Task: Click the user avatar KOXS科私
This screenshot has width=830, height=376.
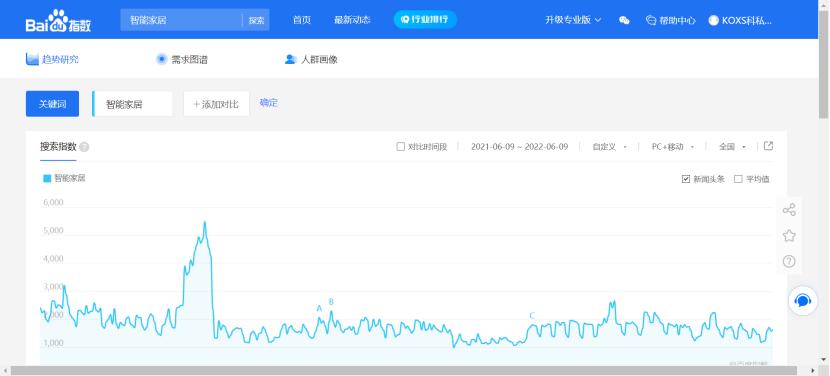Action: (x=714, y=20)
